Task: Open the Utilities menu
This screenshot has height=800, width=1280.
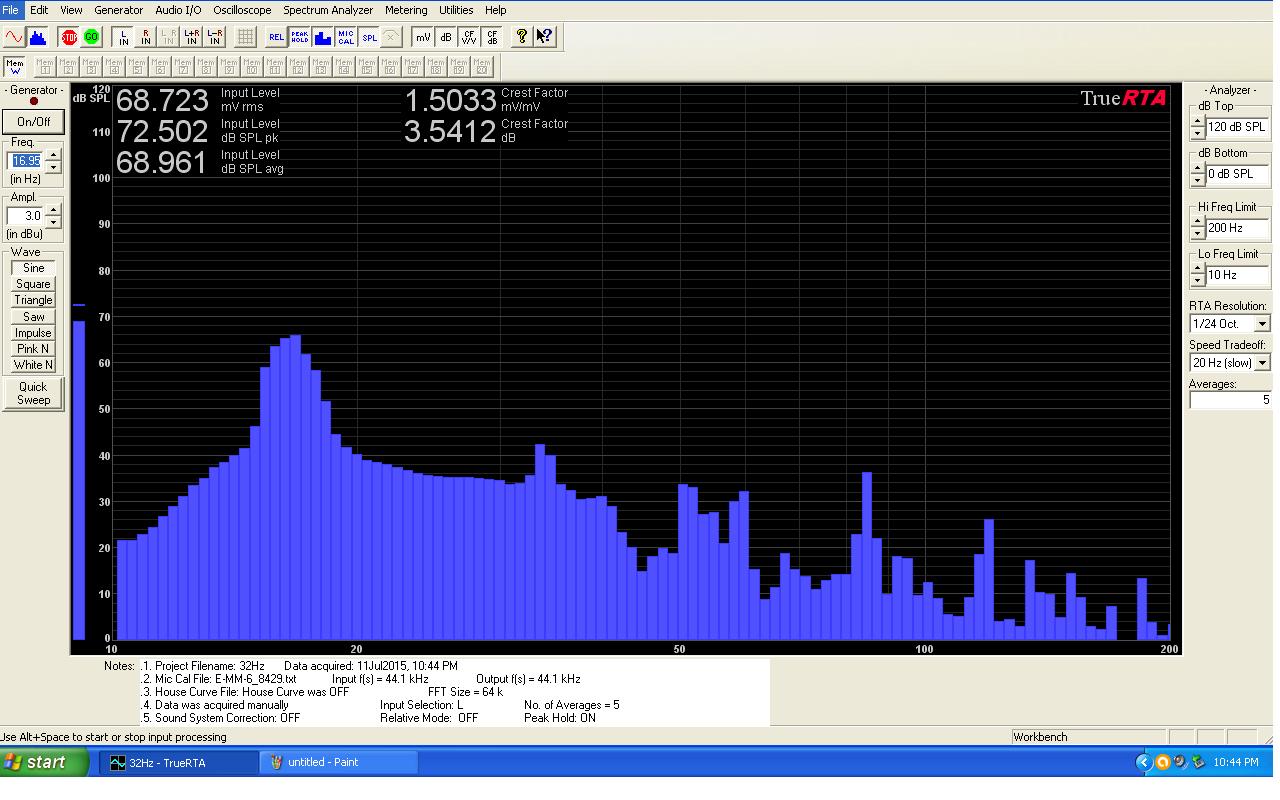Action: point(456,10)
